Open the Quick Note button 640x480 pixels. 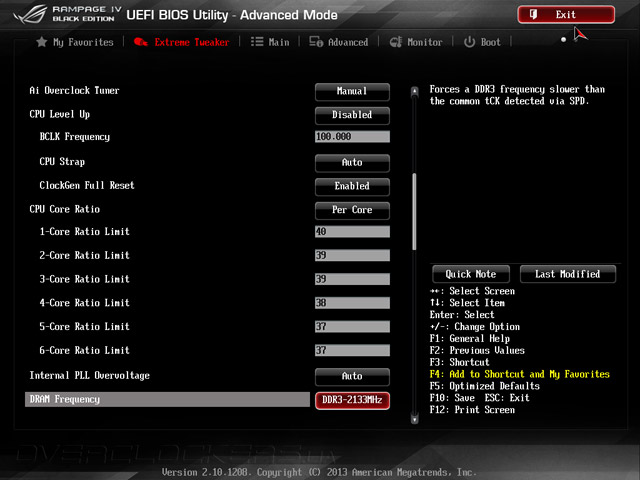coord(471,274)
